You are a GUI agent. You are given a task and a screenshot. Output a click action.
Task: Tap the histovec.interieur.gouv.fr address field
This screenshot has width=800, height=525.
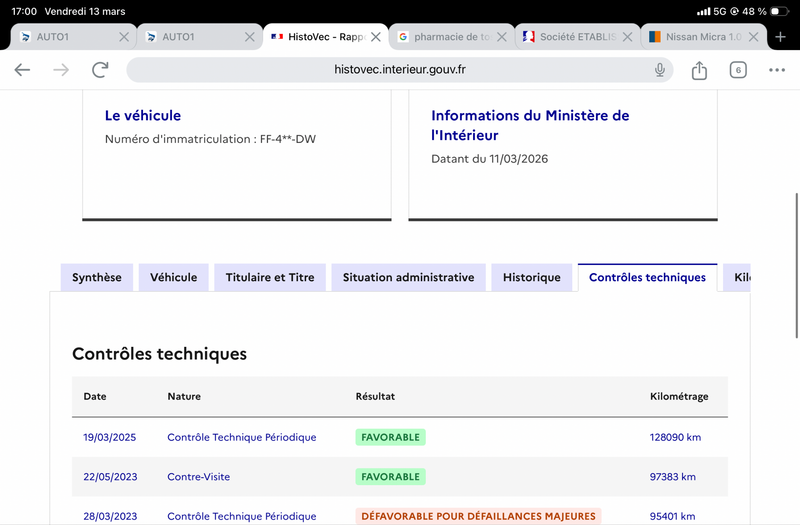(x=400, y=70)
